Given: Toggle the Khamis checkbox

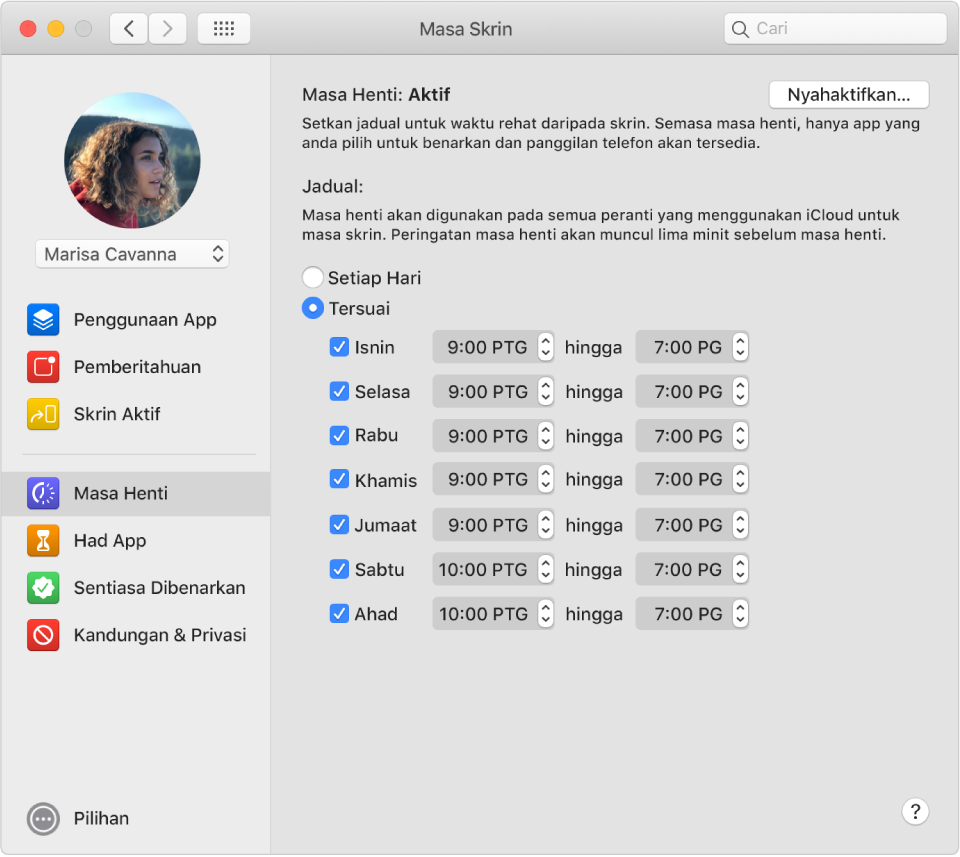Looking at the screenshot, I should (339, 479).
